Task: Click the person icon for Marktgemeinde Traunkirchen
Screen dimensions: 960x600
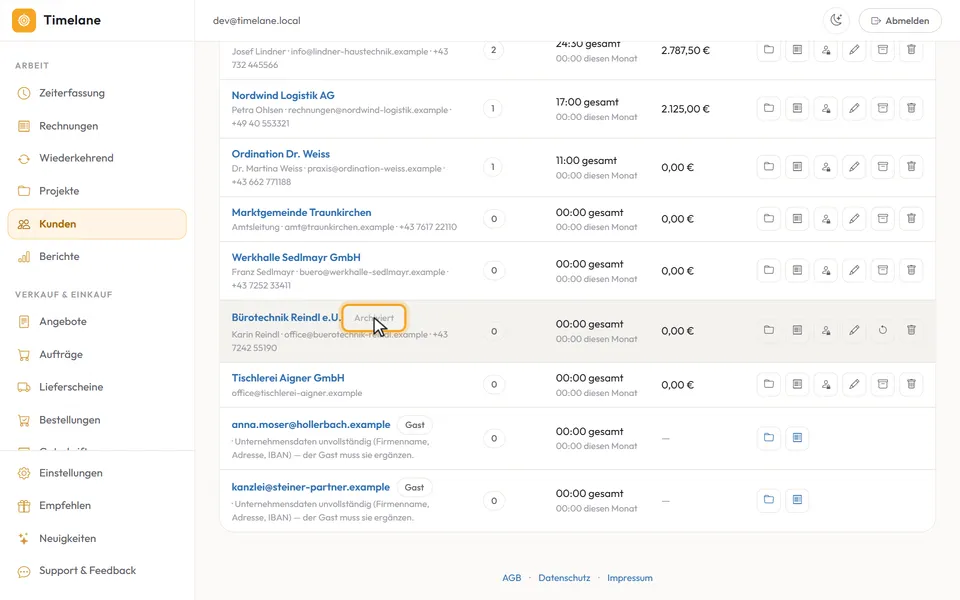Action: [x=826, y=219]
